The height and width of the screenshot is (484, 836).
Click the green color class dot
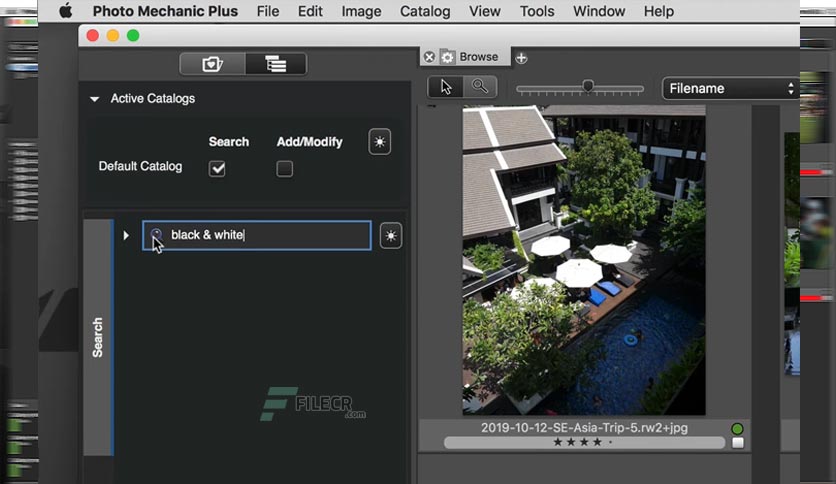click(737, 429)
